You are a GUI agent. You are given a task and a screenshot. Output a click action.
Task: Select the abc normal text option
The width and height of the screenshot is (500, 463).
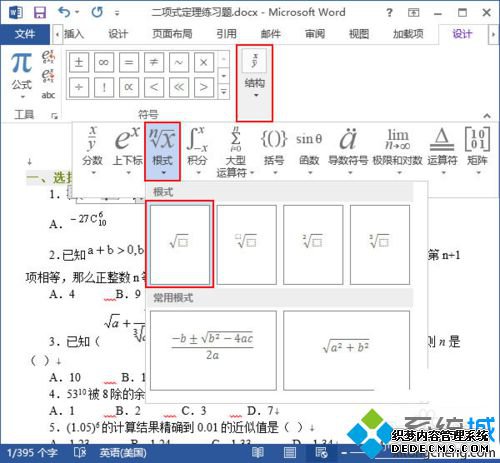pyautogui.click(x=48, y=95)
